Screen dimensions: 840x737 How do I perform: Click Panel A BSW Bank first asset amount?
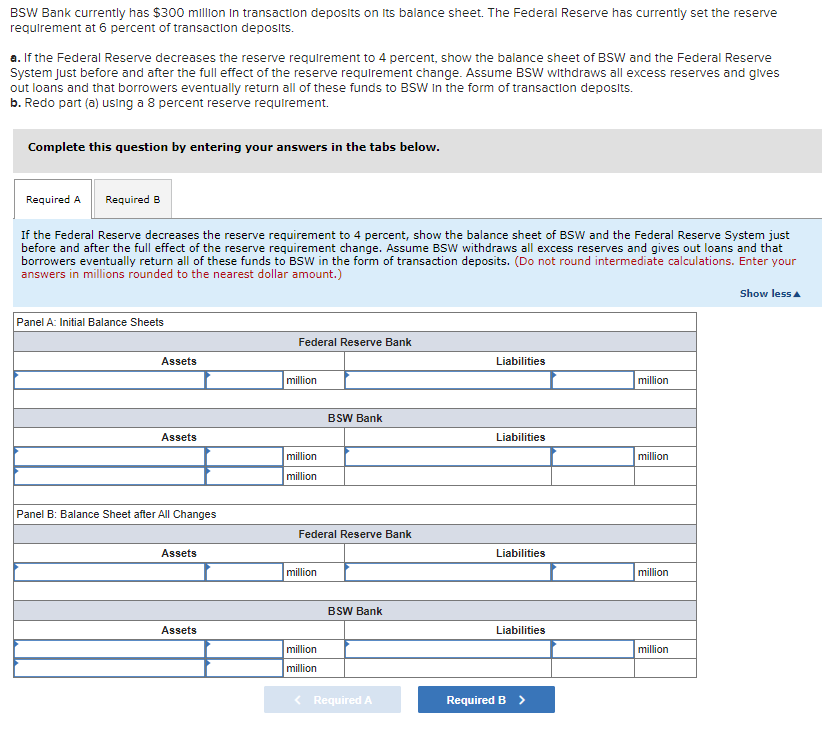pyautogui.click(x=244, y=456)
